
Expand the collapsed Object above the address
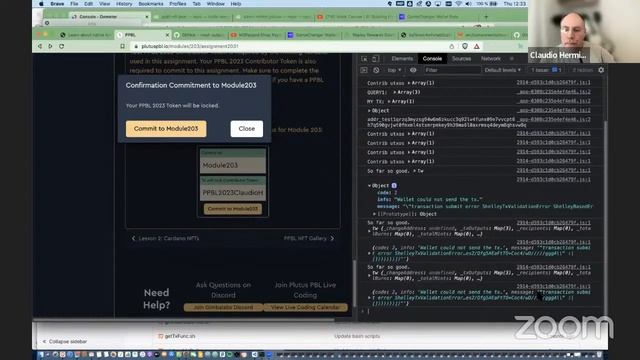coord(378,111)
